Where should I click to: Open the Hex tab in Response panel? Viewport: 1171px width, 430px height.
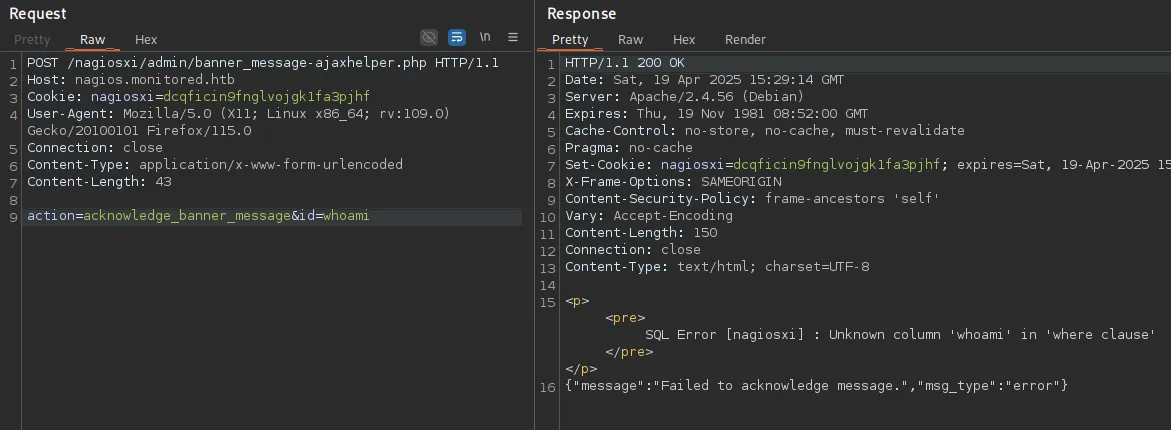pos(684,40)
